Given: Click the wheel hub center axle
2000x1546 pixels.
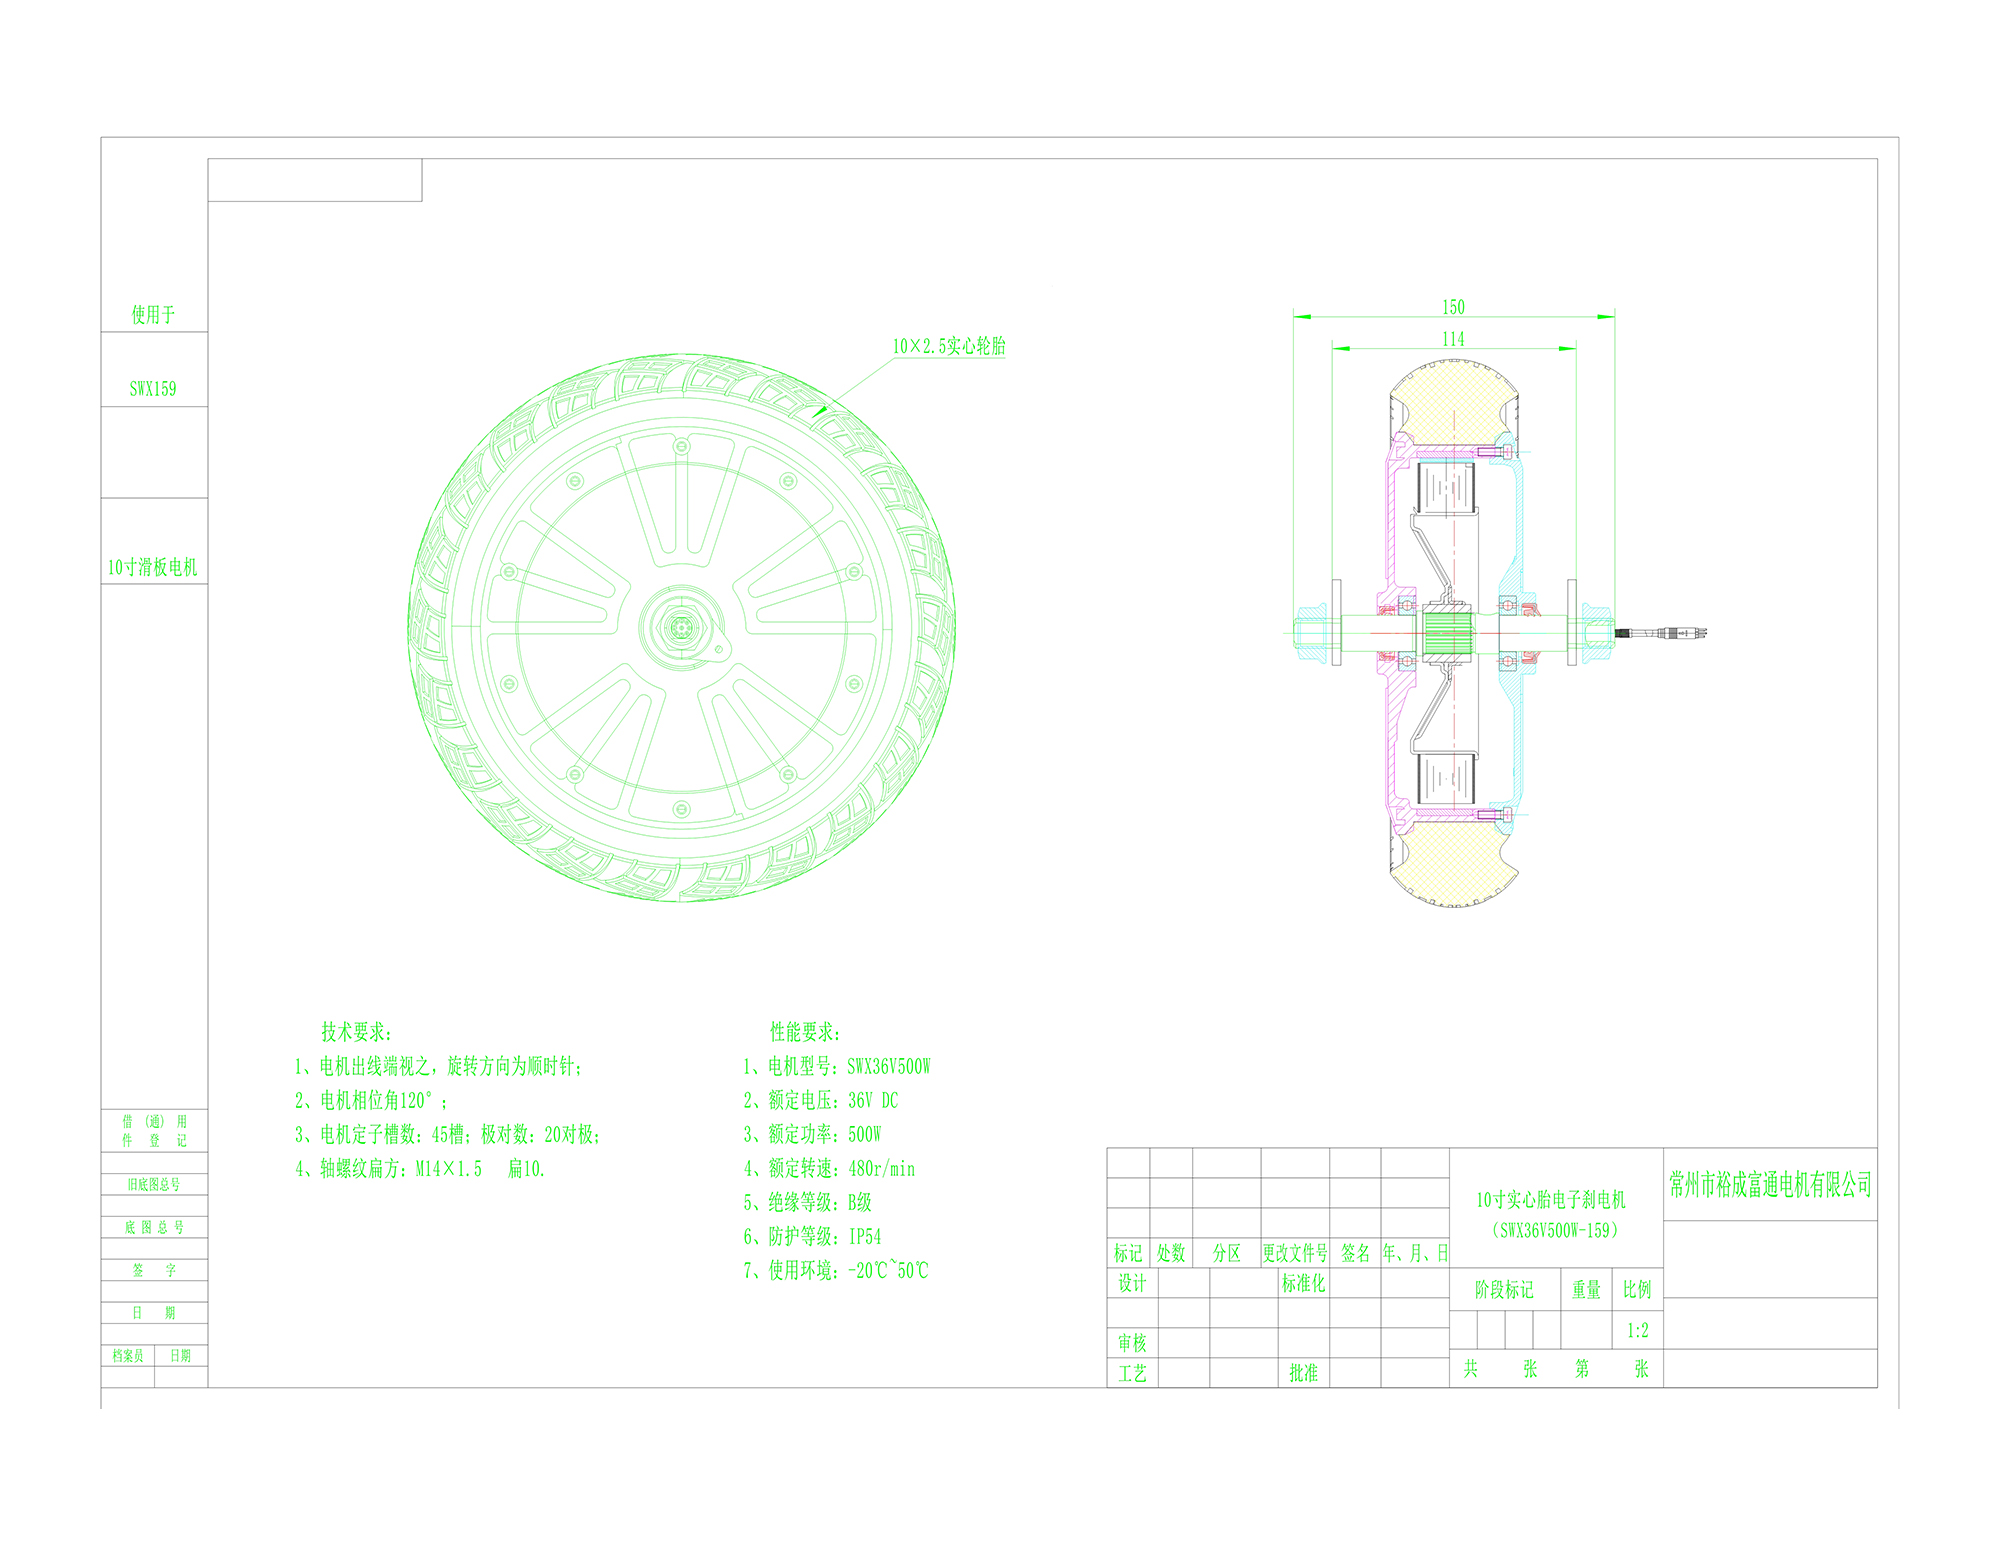Looking at the screenshot, I should [x=682, y=627].
